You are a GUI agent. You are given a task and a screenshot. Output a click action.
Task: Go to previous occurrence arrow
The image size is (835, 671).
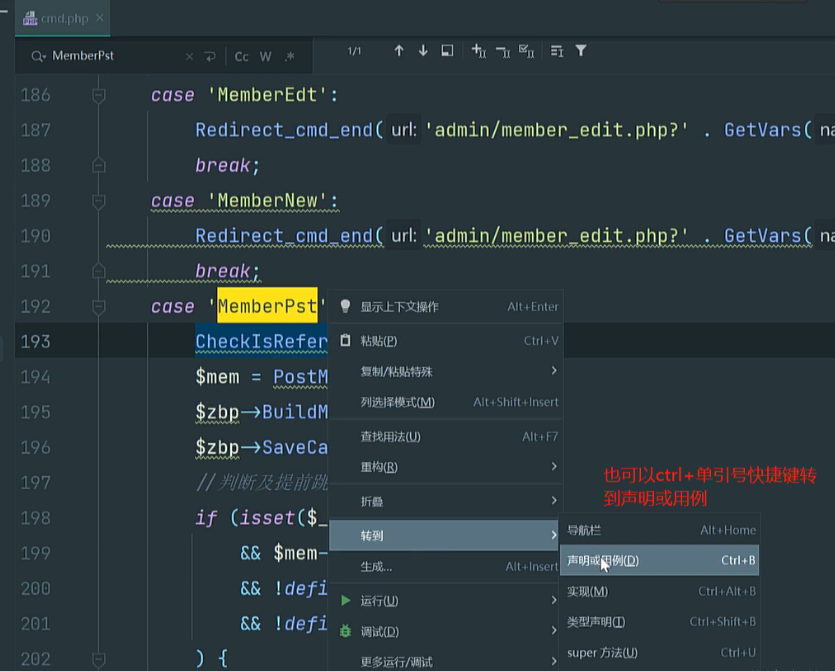(x=399, y=51)
